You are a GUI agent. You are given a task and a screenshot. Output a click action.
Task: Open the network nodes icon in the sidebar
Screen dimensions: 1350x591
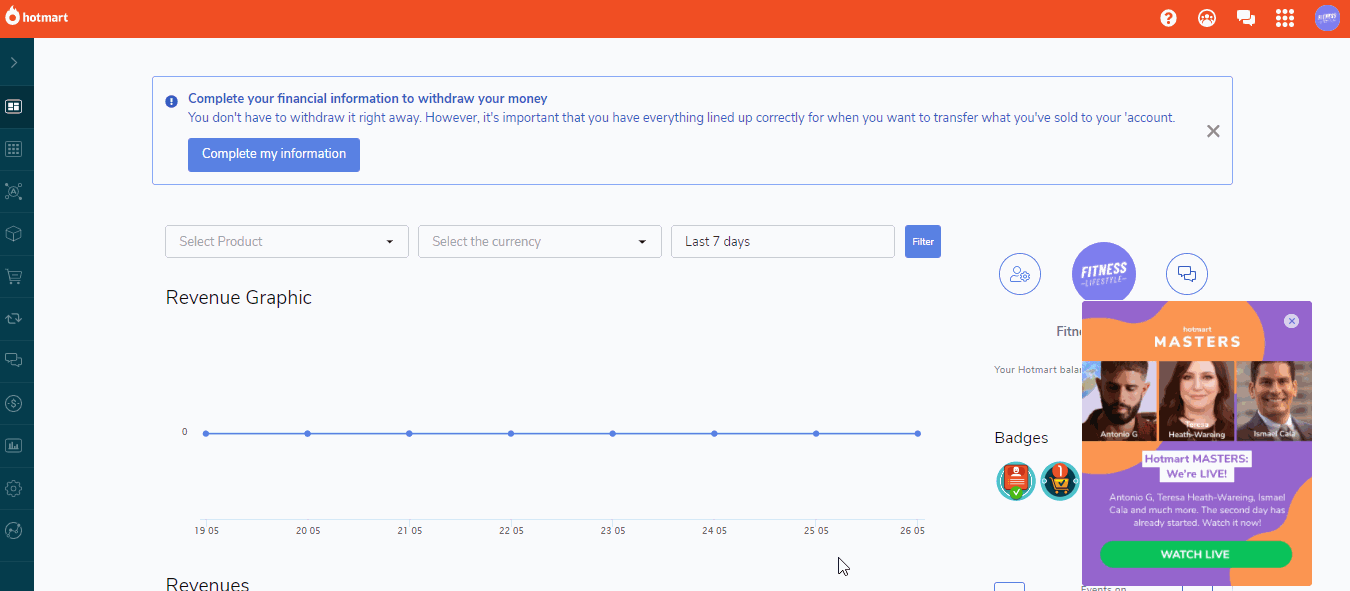(14, 191)
